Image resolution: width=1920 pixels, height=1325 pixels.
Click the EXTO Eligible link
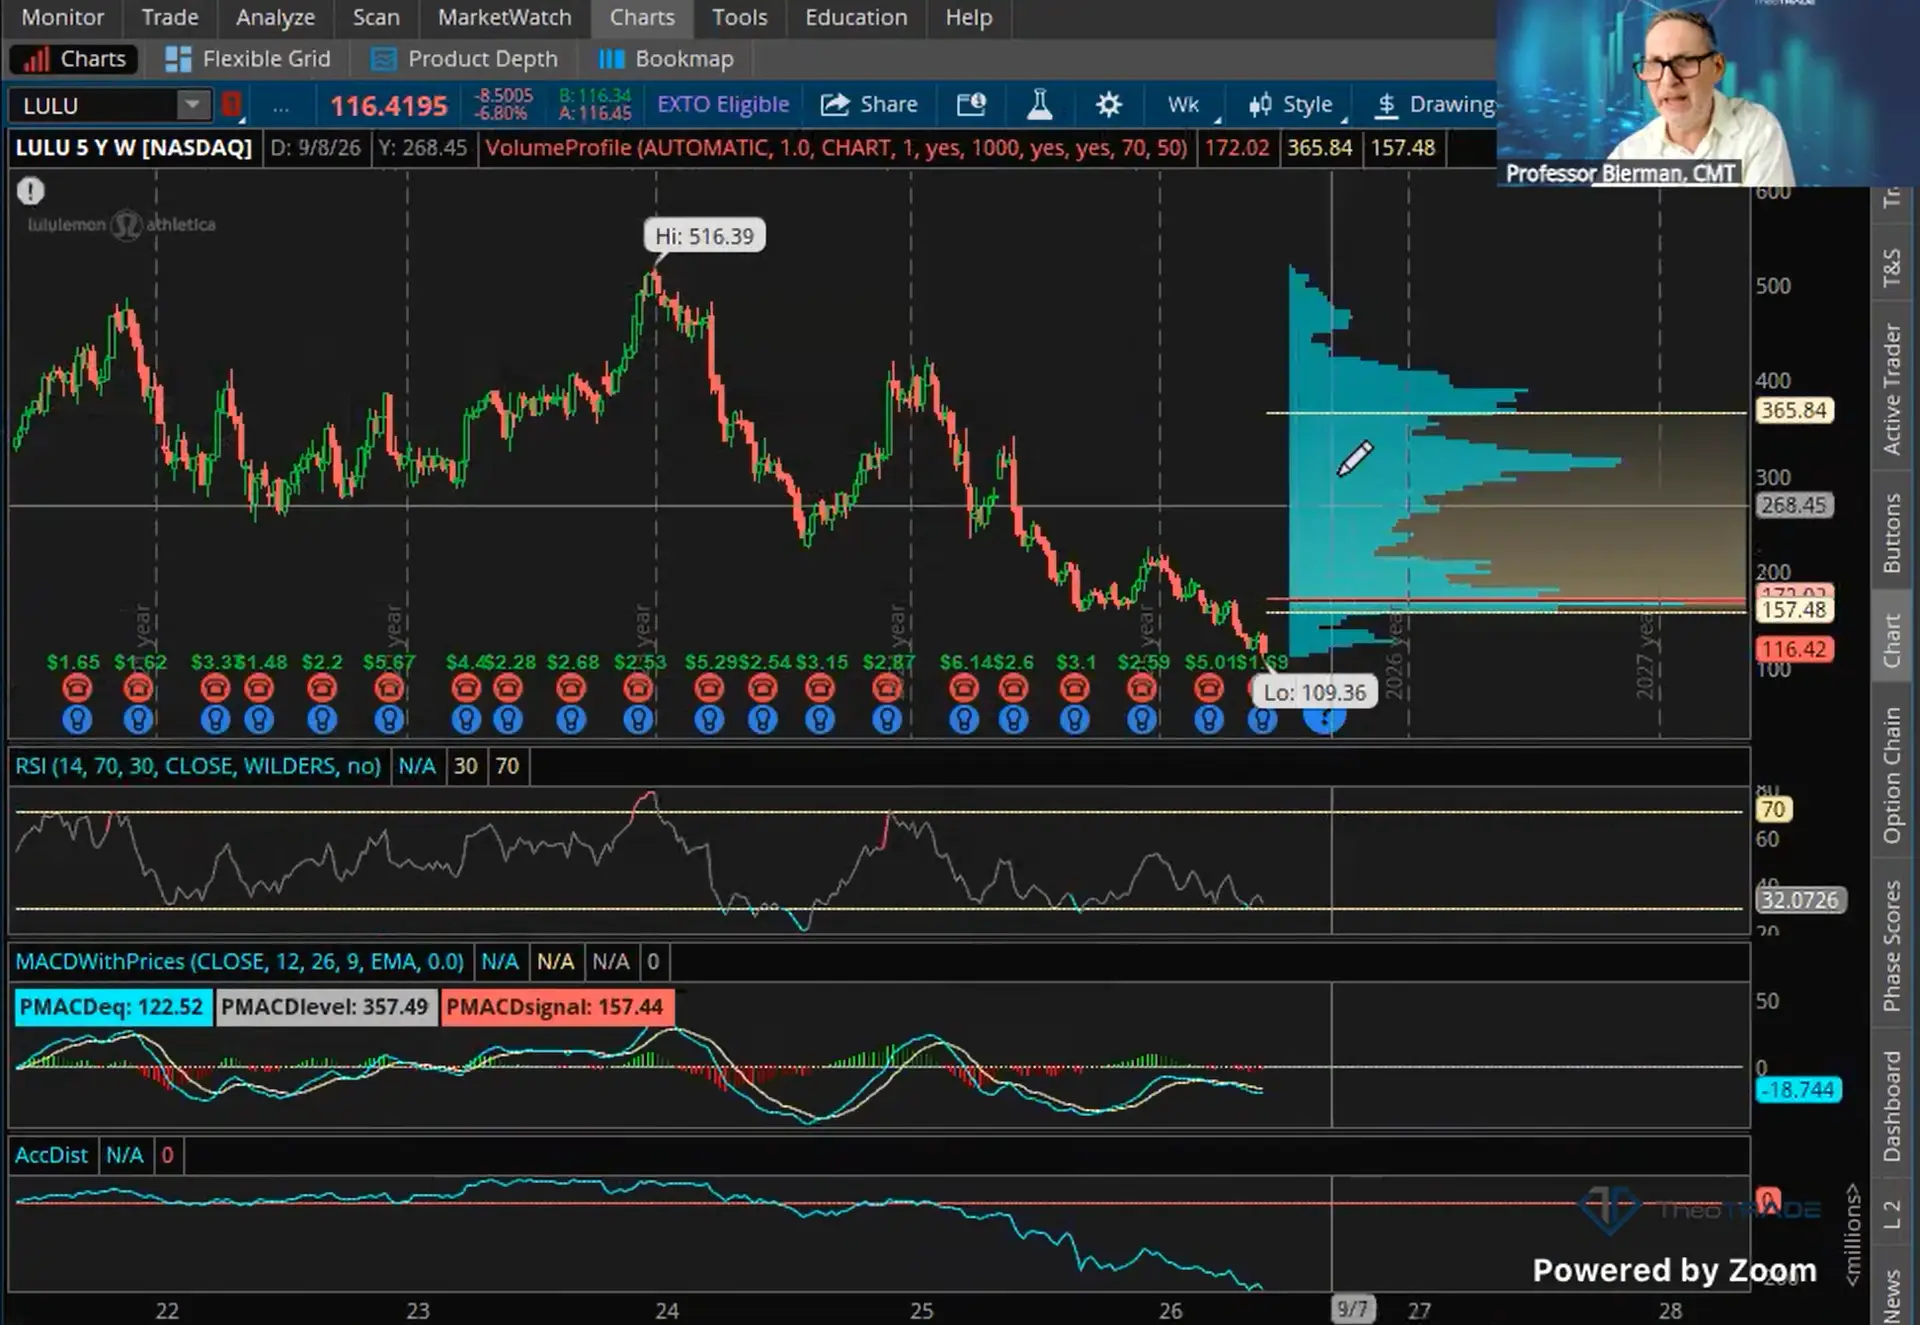click(x=723, y=104)
